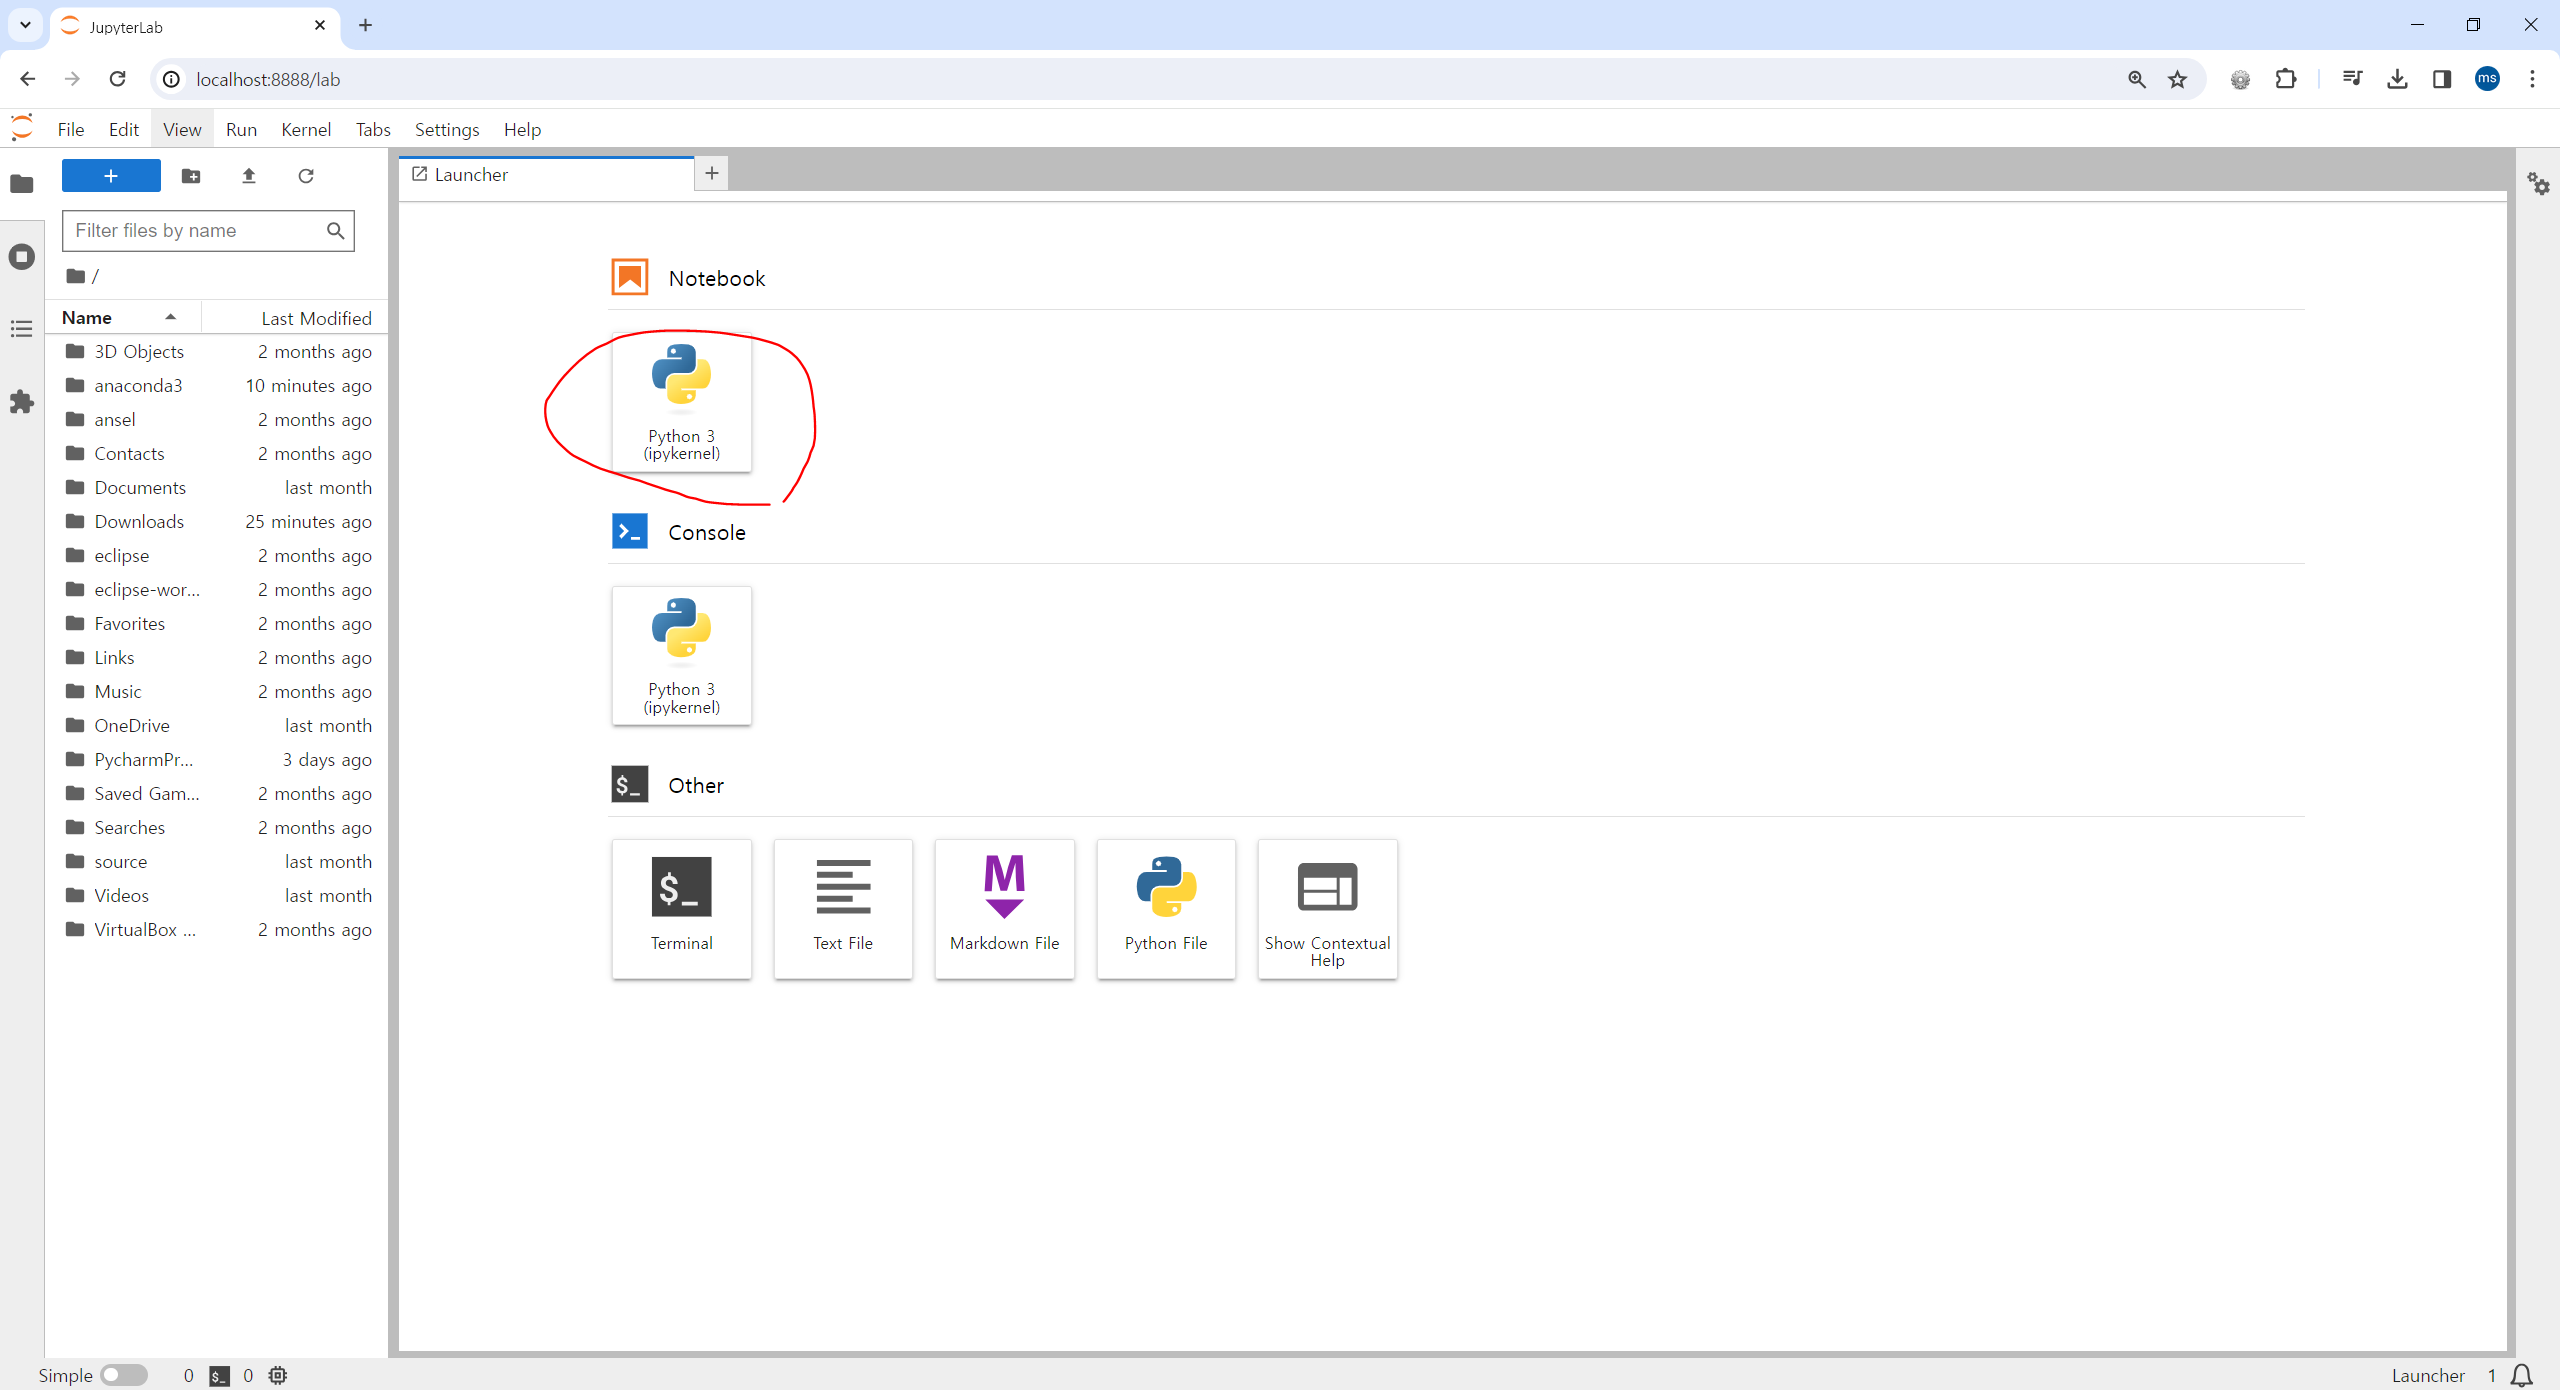Create a new Text File
Image resolution: width=2560 pixels, height=1390 pixels.
(843, 909)
